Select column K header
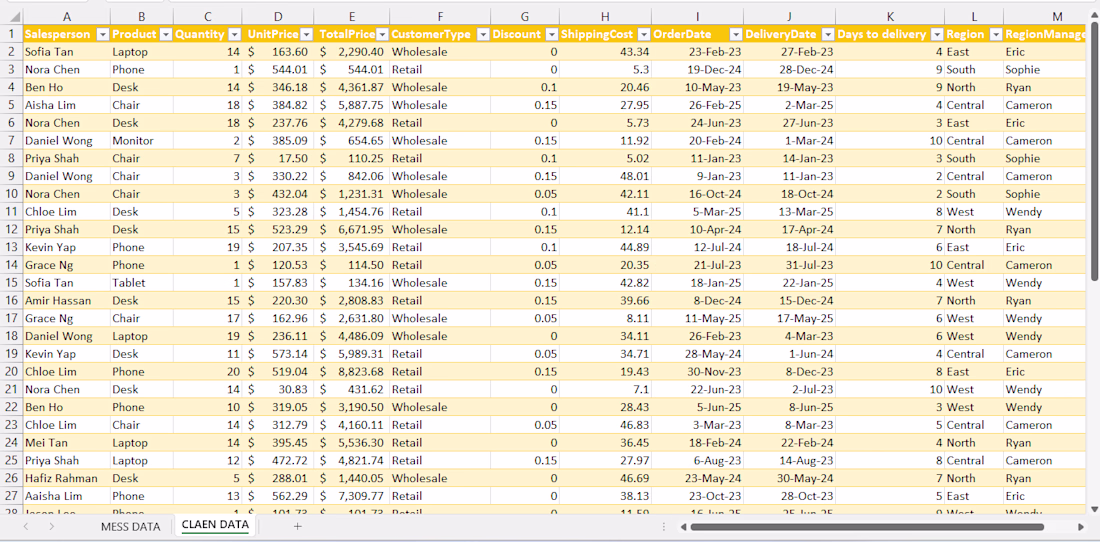Image resolution: width=1100 pixels, height=542 pixels. pos(890,16)
